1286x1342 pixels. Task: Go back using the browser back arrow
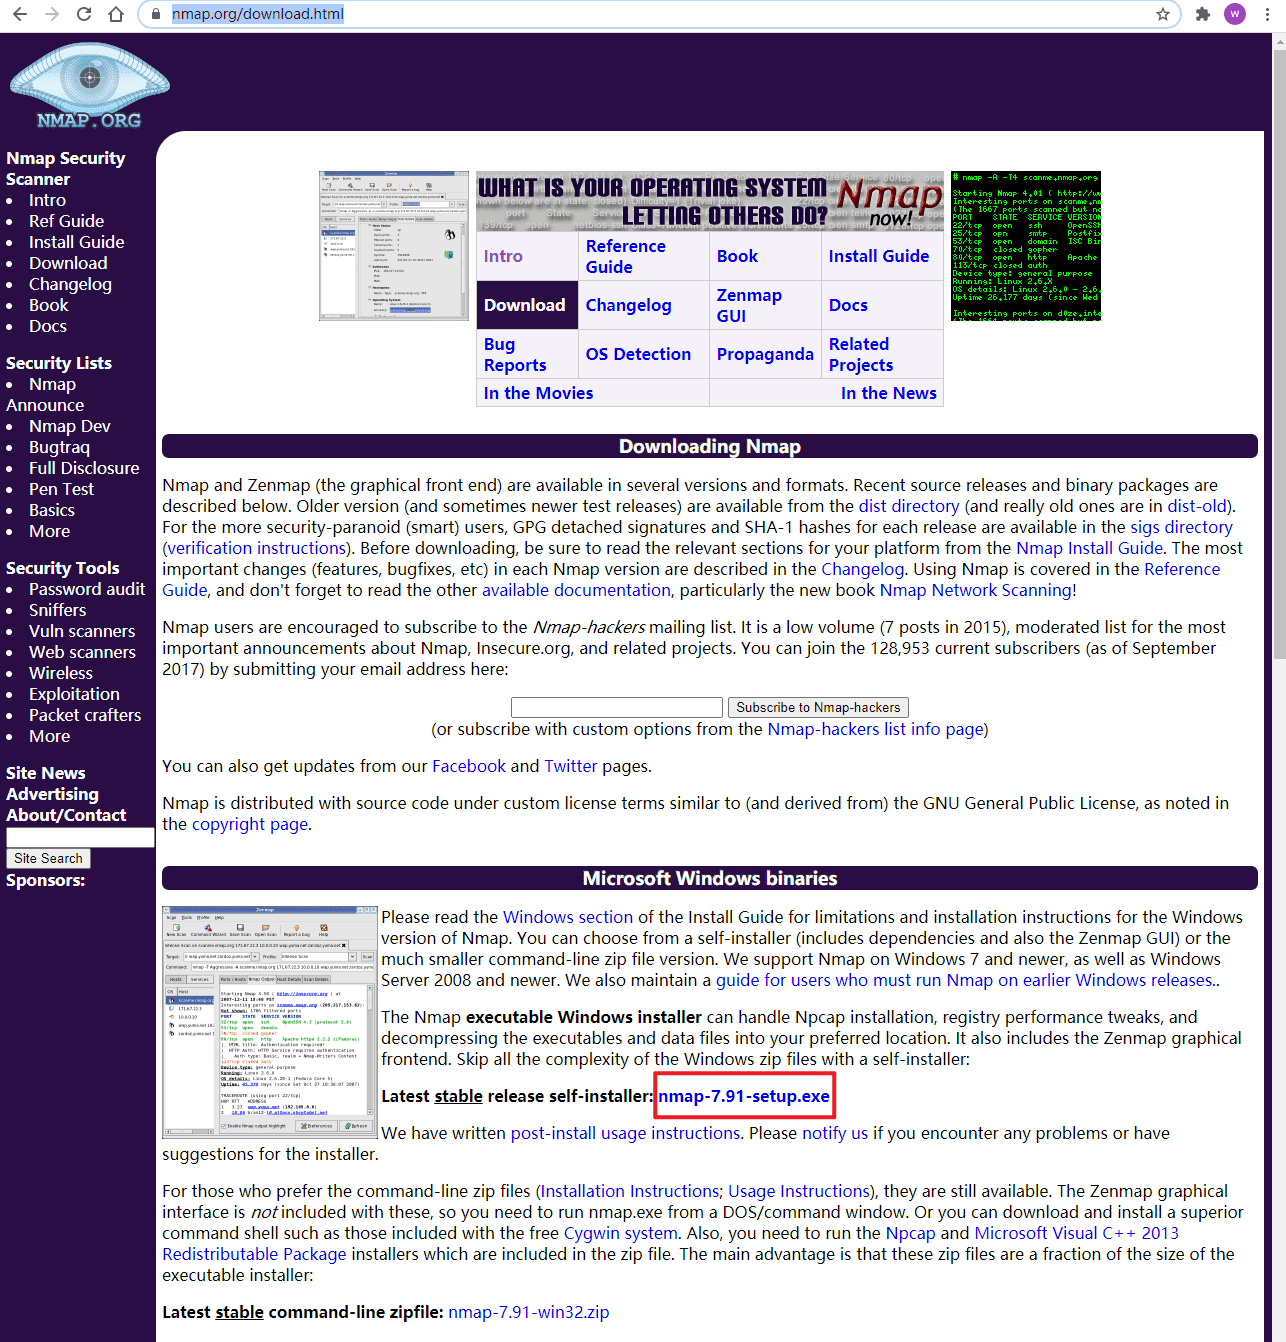point(20,14)
